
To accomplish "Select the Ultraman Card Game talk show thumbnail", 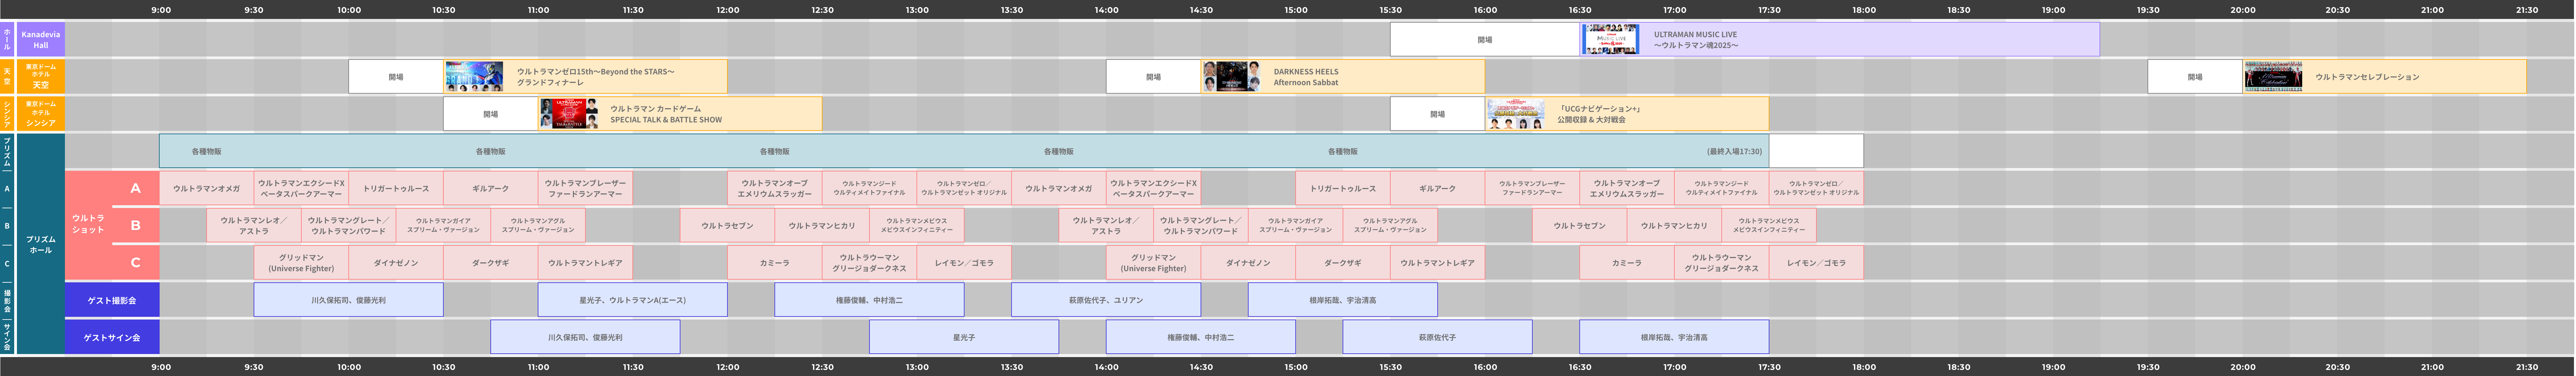I will click(x=569, y=114).
